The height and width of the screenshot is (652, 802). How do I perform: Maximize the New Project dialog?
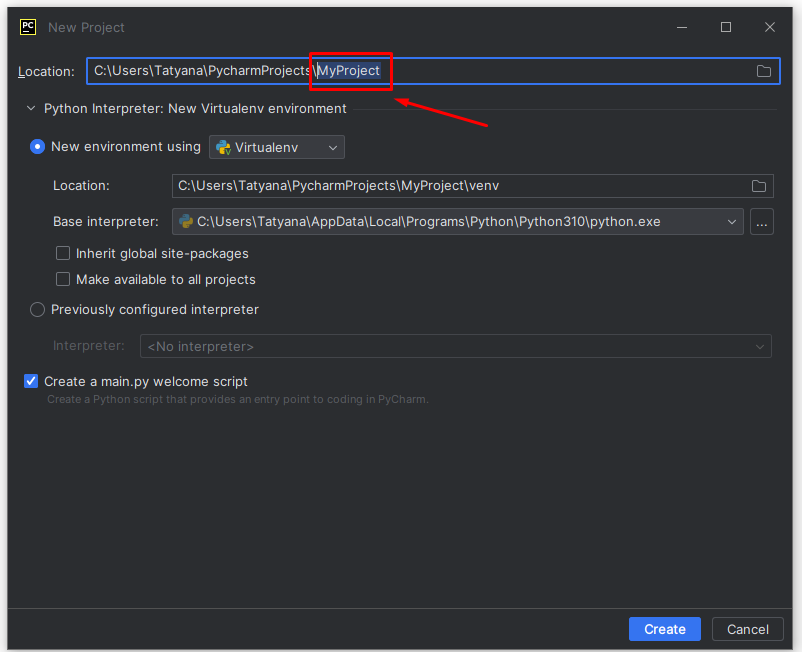tap(726, 27)
